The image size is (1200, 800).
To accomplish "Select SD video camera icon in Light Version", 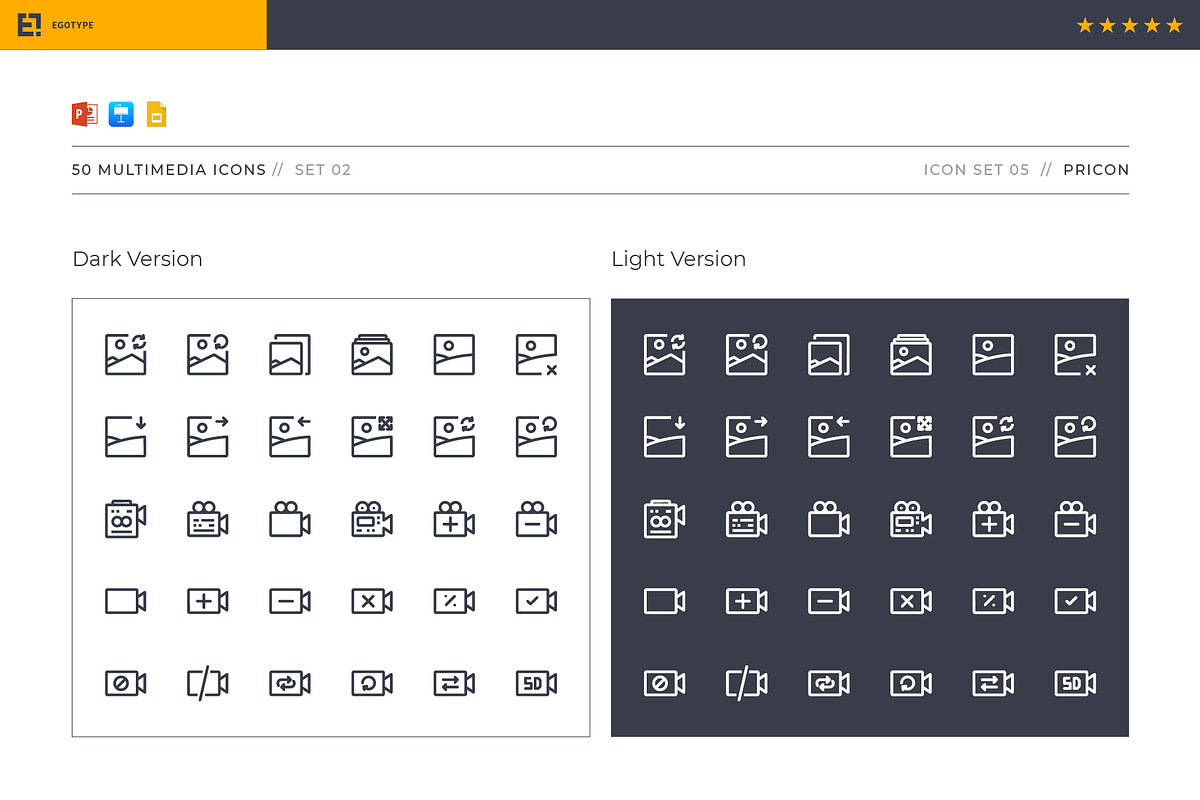I will click(1075, 683).
